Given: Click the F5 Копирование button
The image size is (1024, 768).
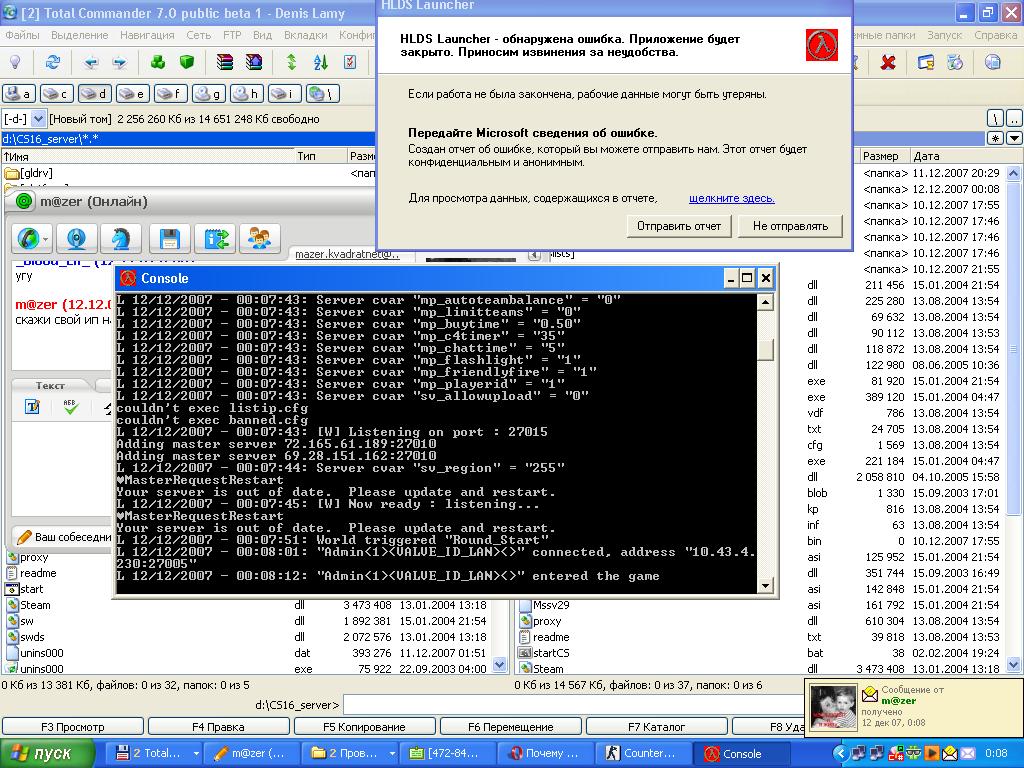Looking at the screenshot, I should [x=364, y=727].
